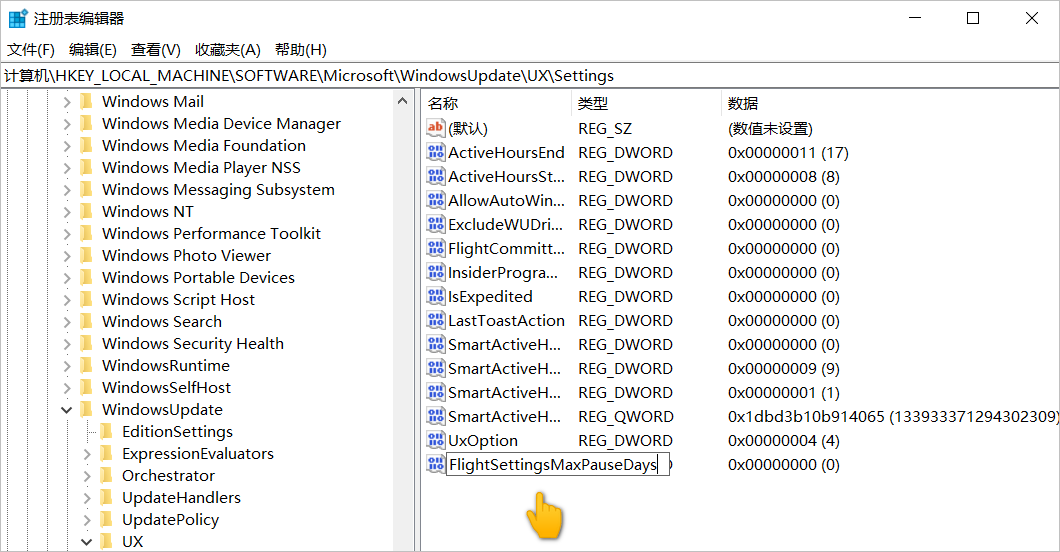1060x552 pixels.
Task: Open the 查看(V) view menu
Action: pyautogui.click(x=155, y=50)
